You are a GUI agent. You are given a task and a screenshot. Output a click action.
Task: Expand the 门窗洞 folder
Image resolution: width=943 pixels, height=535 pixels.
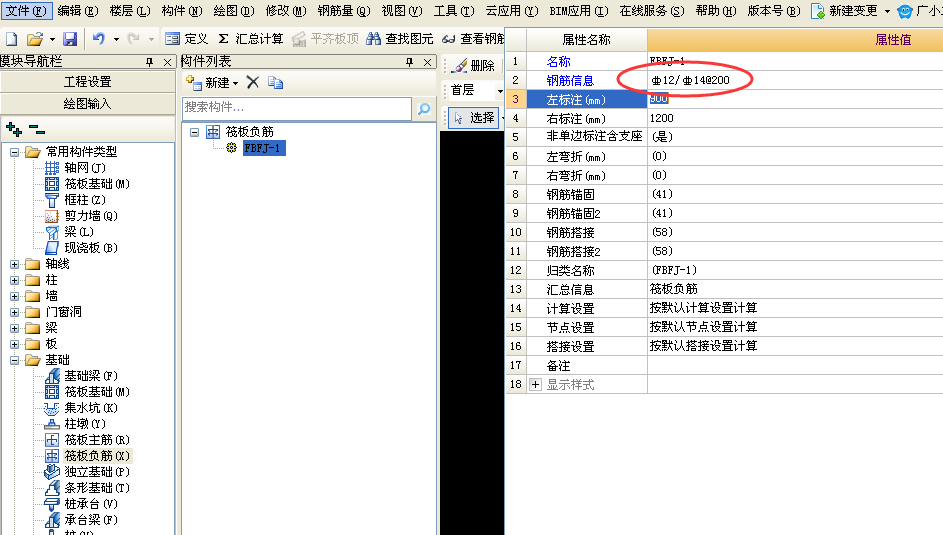(14, 312)
